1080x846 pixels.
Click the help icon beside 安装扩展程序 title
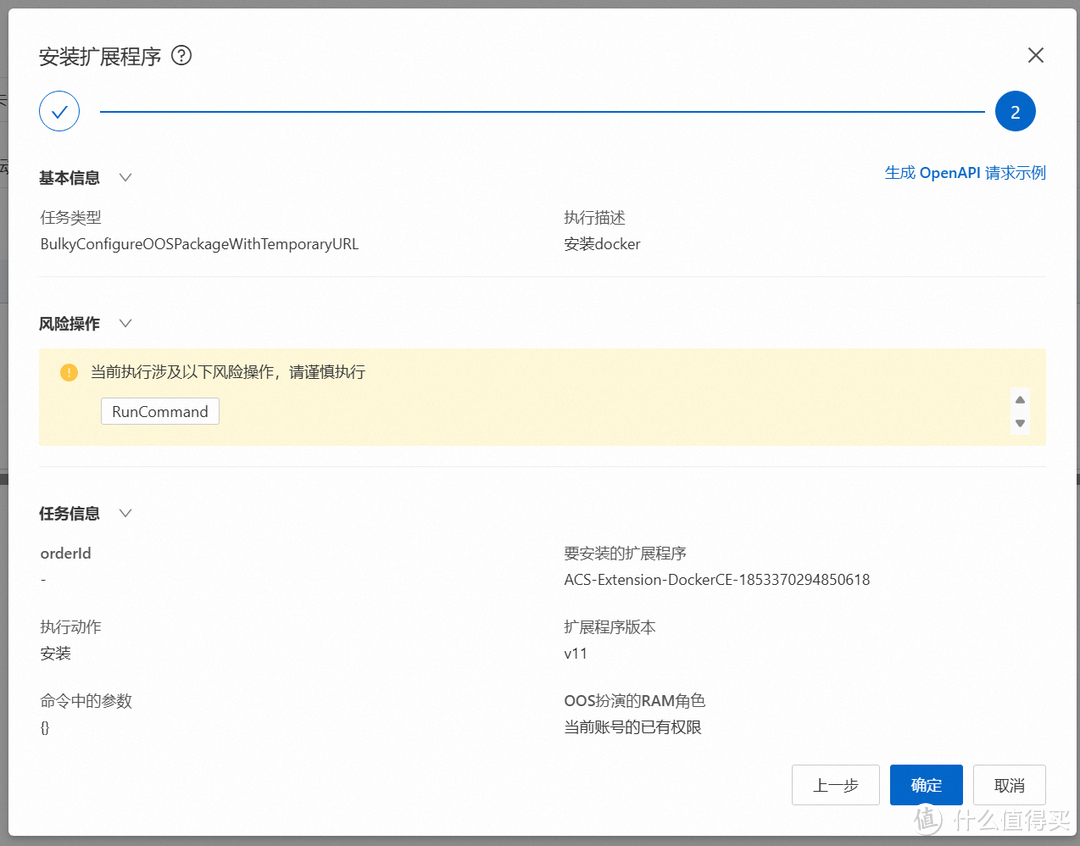[x=181, y=56]
